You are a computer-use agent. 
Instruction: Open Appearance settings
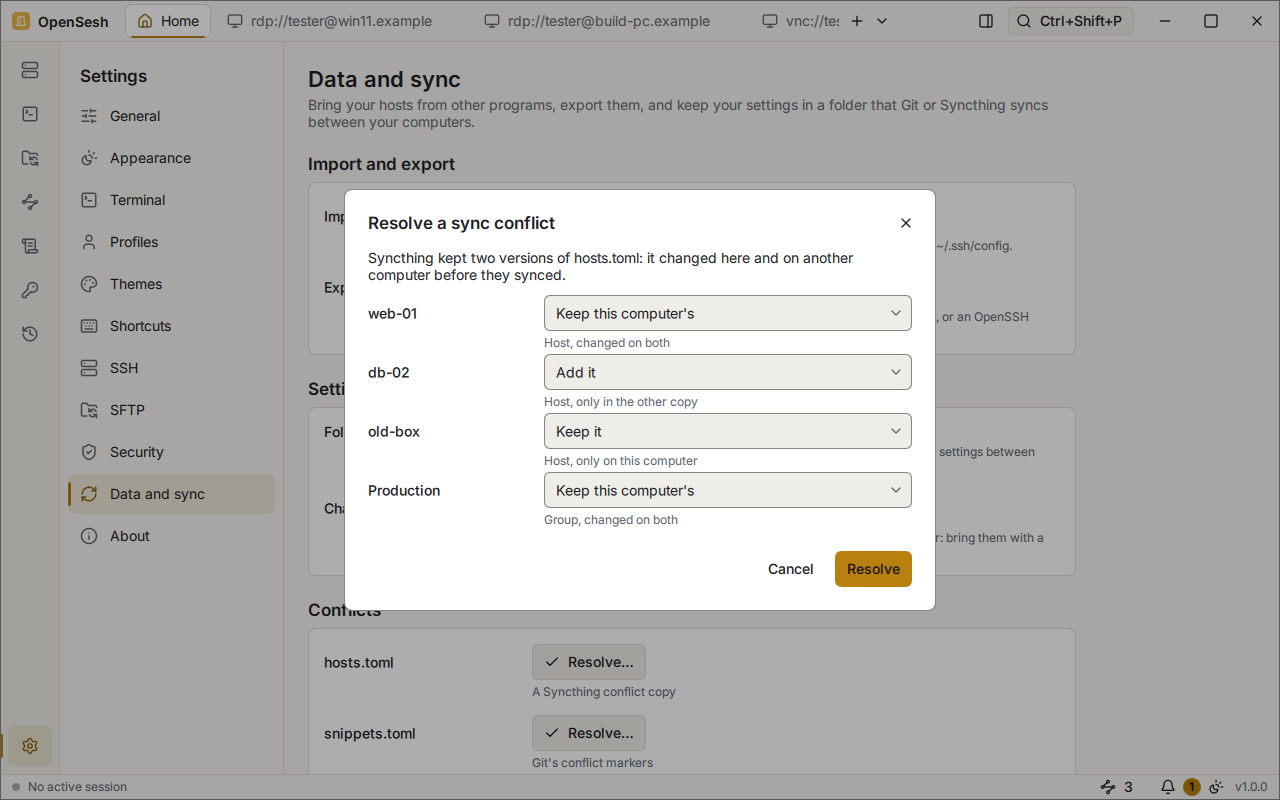(x=171, y=158)
